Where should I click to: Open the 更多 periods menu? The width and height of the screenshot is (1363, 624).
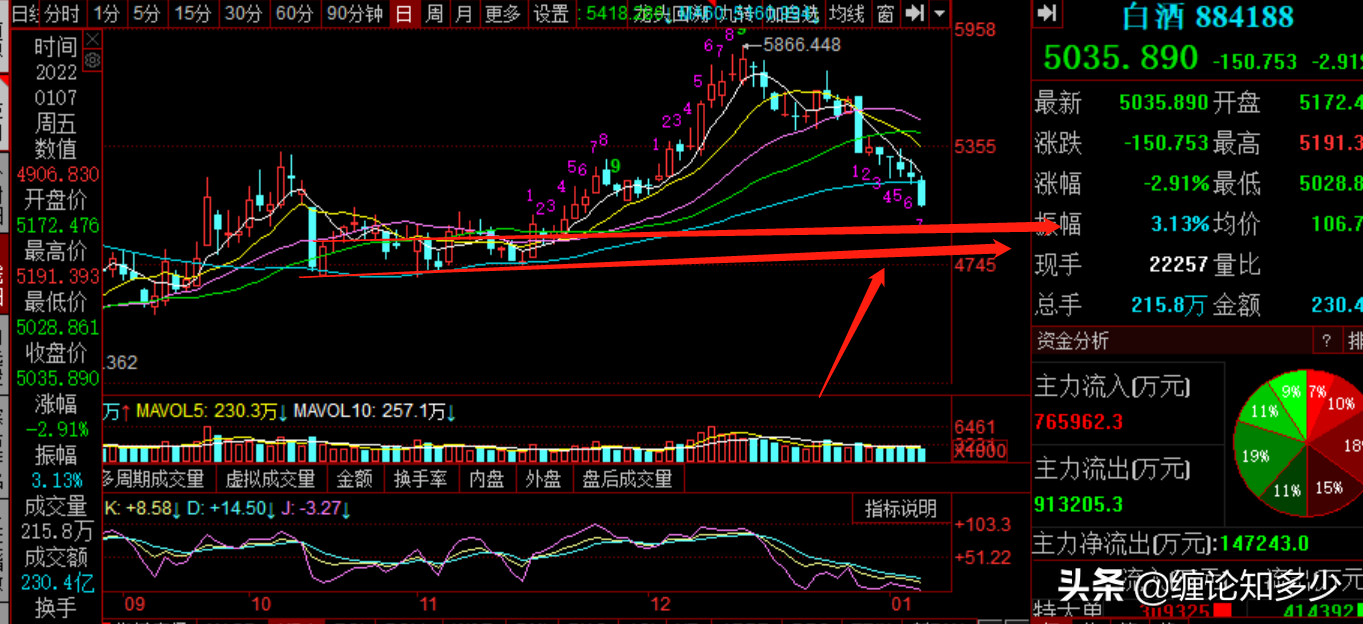click(x=503, y=13)
